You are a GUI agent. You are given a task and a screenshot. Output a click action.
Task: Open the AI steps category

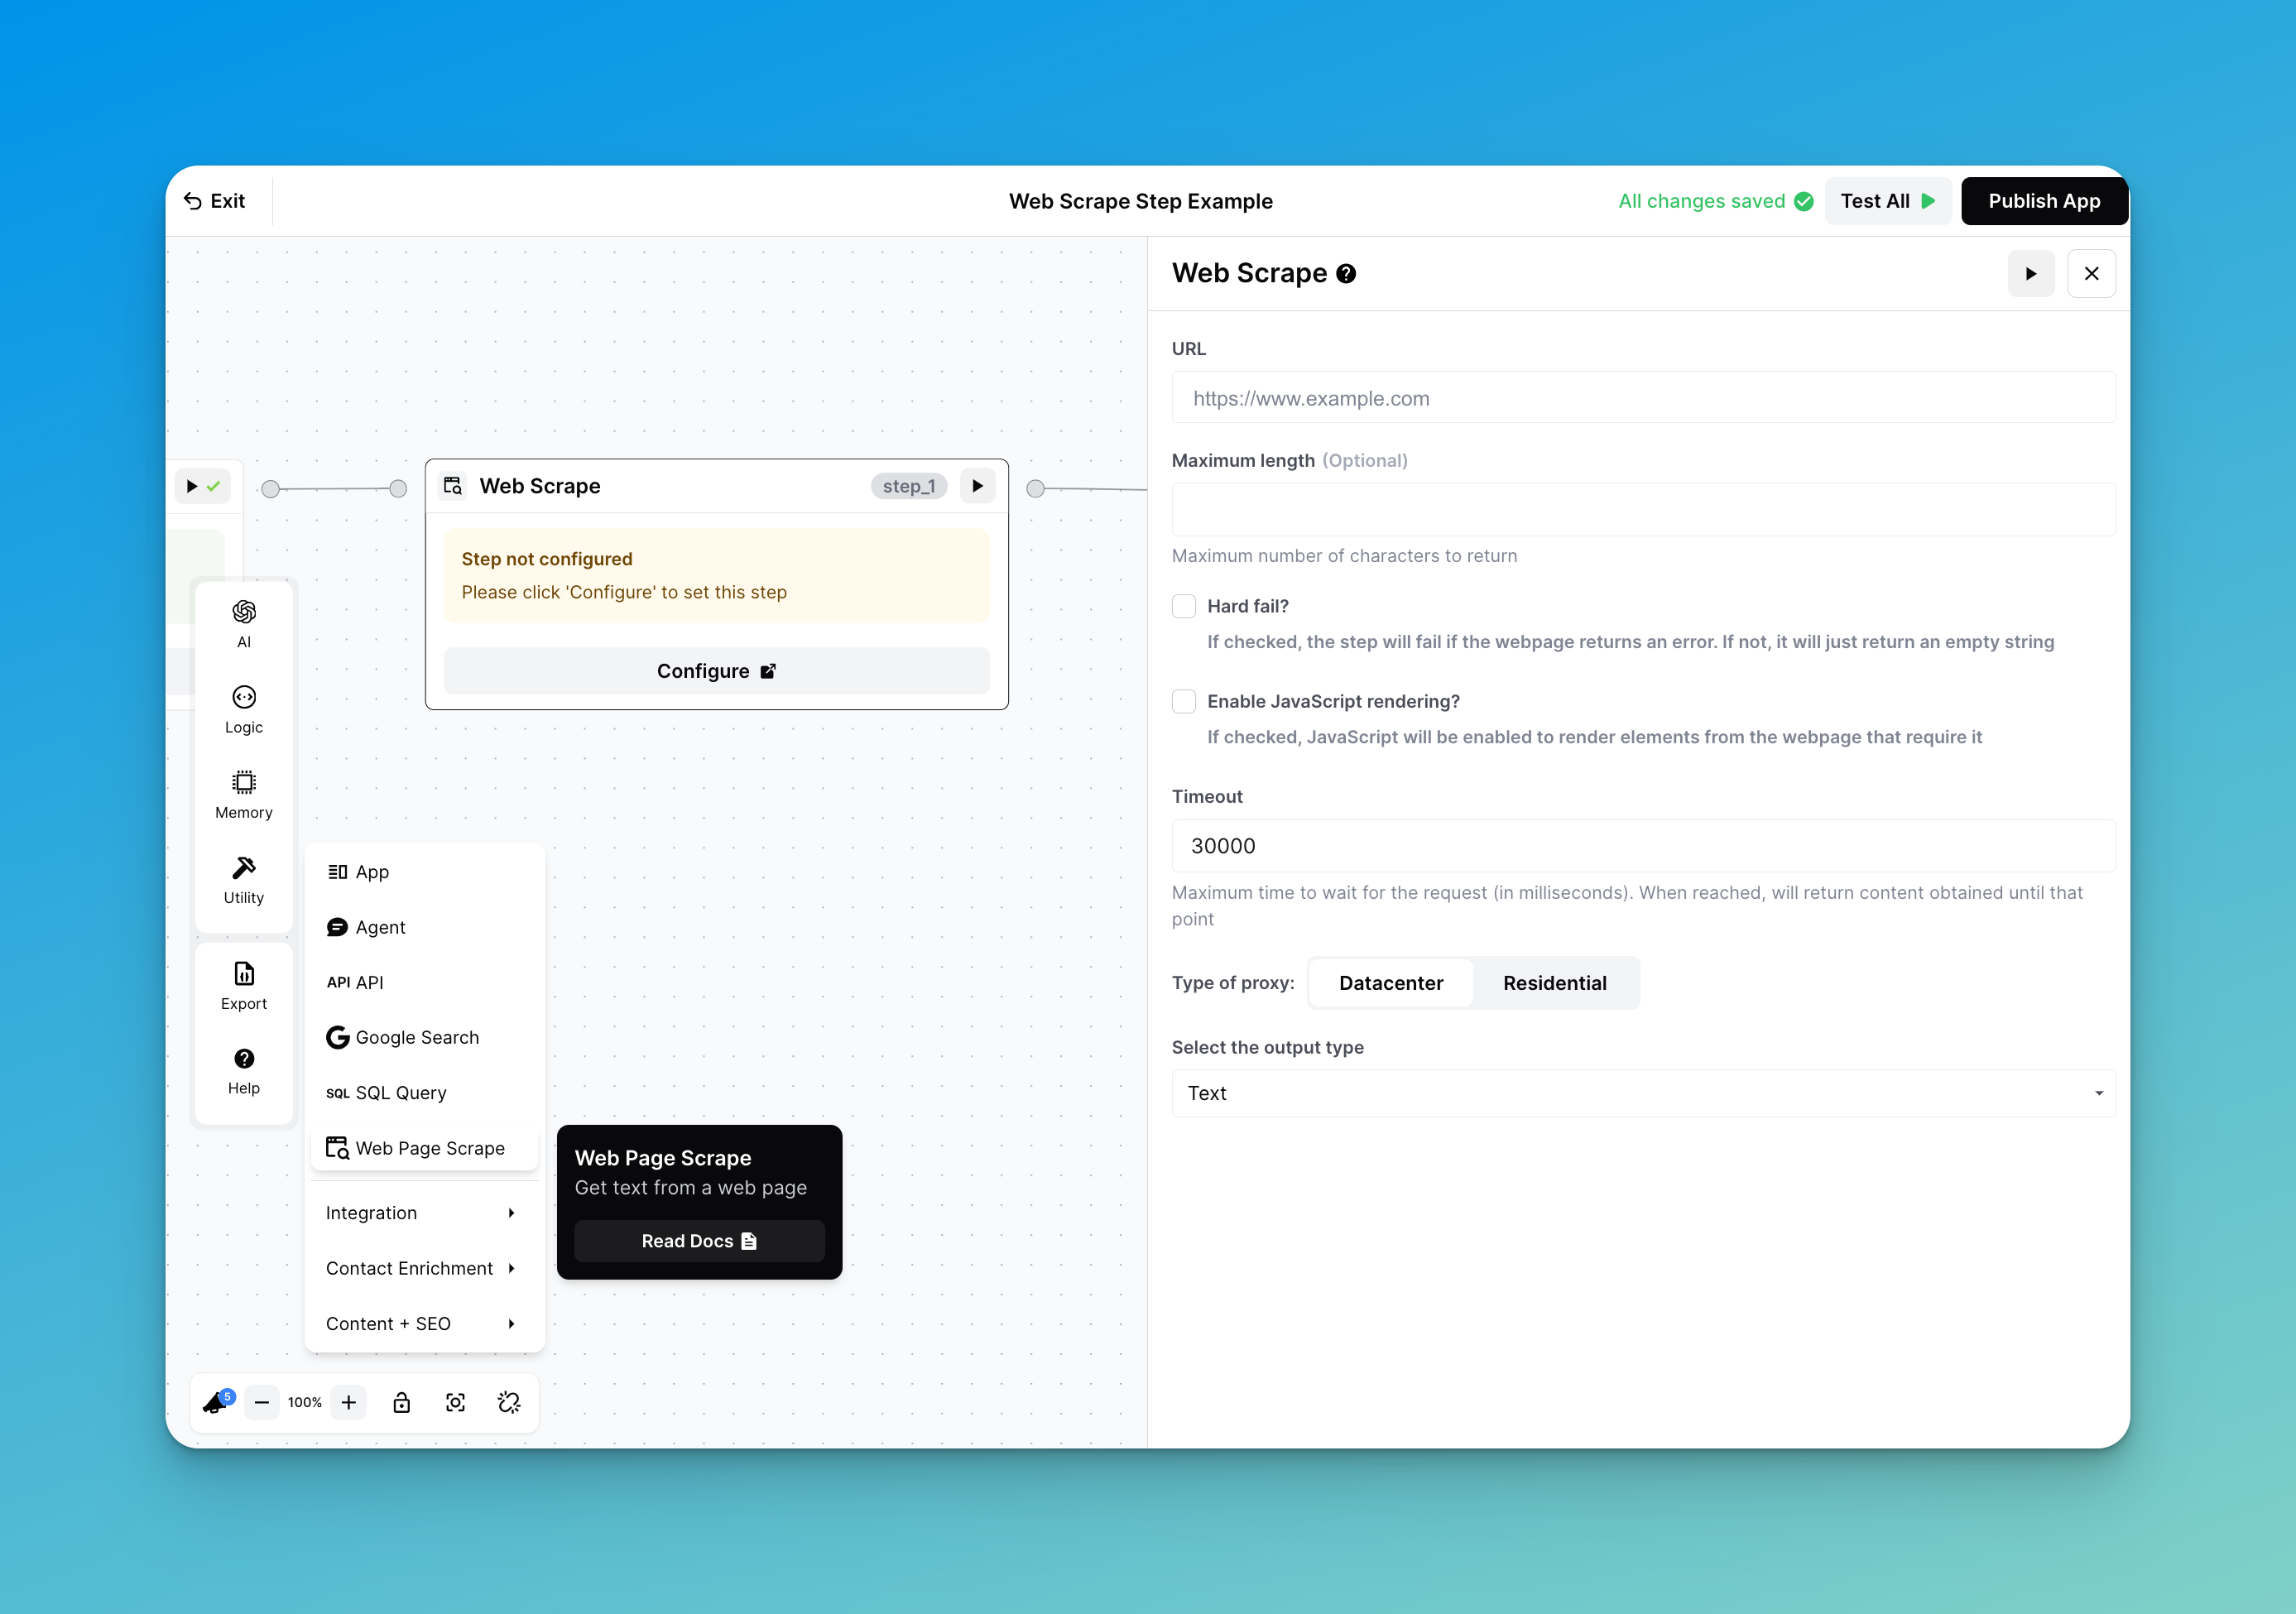click(x=243, y=623)
